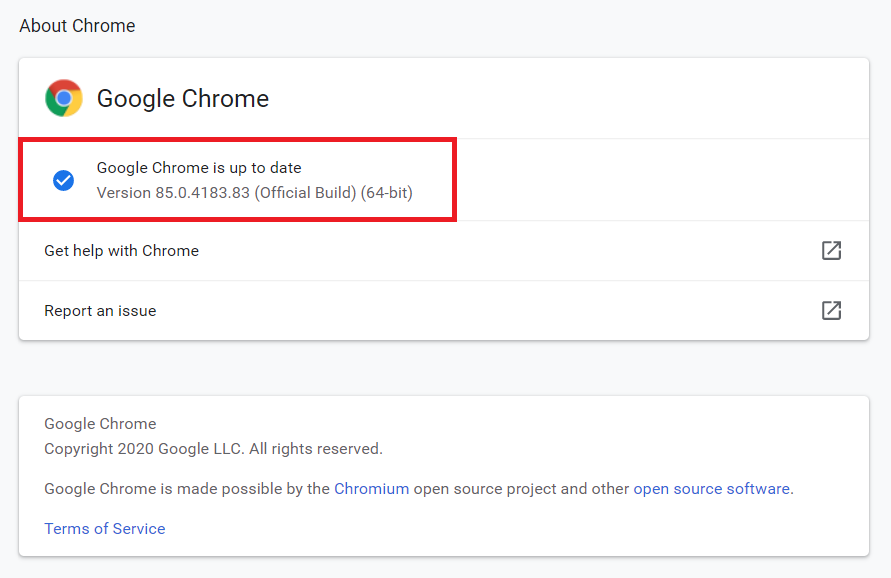Image resolution: width=891 pixels, height=578 pixels.
Task: Click the Google Chrome is up to date text
Action: (199, 168)
